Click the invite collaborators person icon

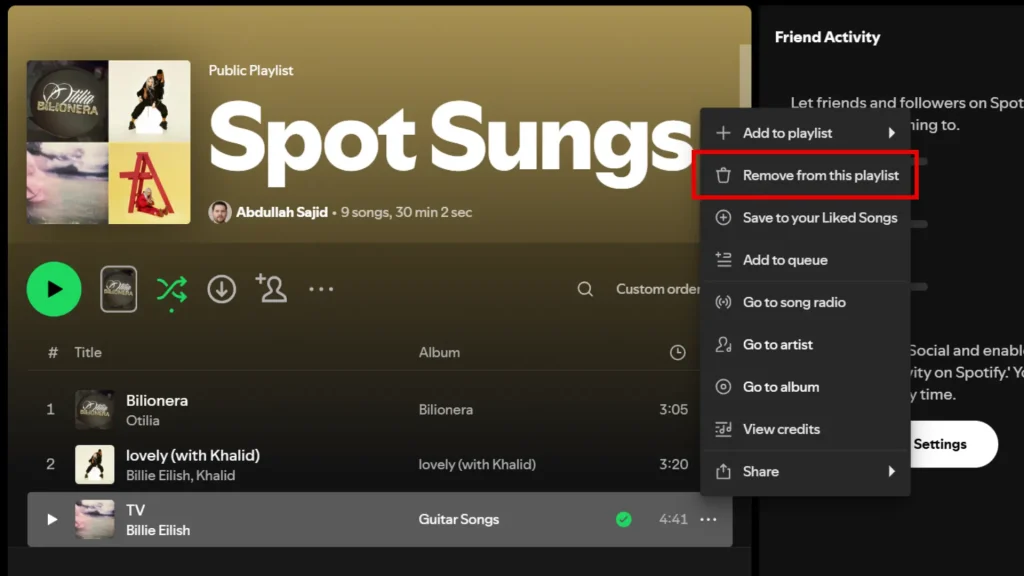(270, 288)
